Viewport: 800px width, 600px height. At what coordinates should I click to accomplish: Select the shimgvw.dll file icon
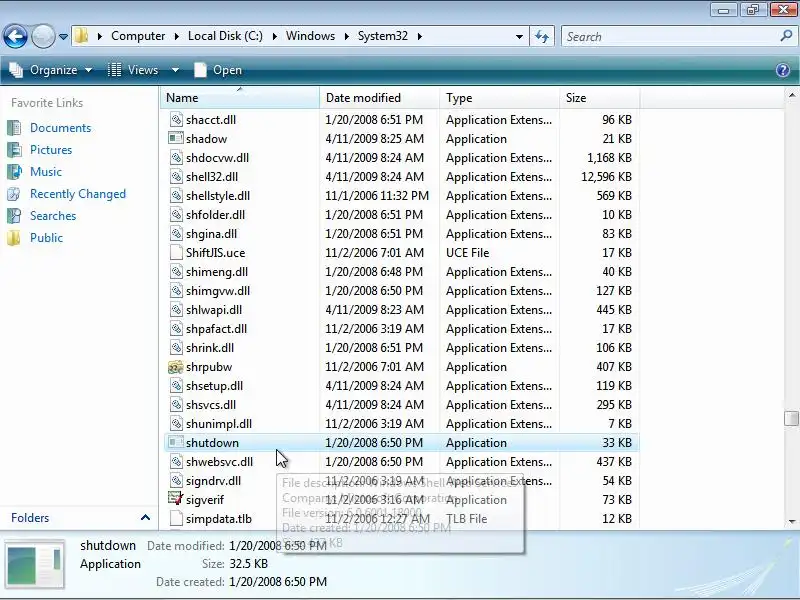pos(176,290)
